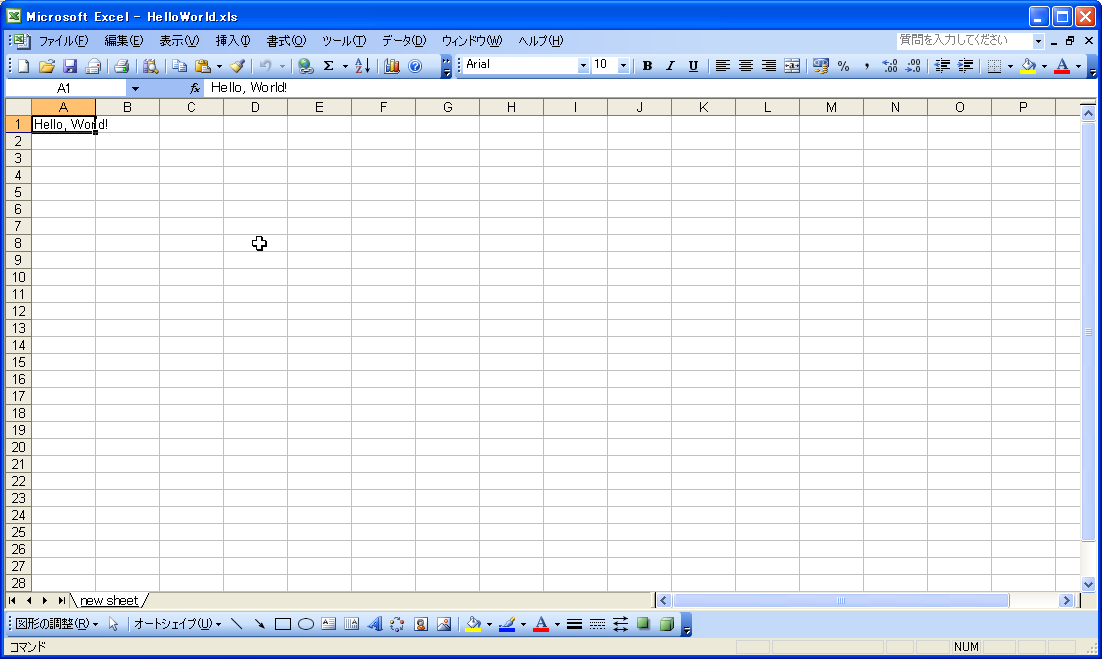Click the fx insert function button
The width and height of the screenshot is (1102, 659).
tap(195, 89)
